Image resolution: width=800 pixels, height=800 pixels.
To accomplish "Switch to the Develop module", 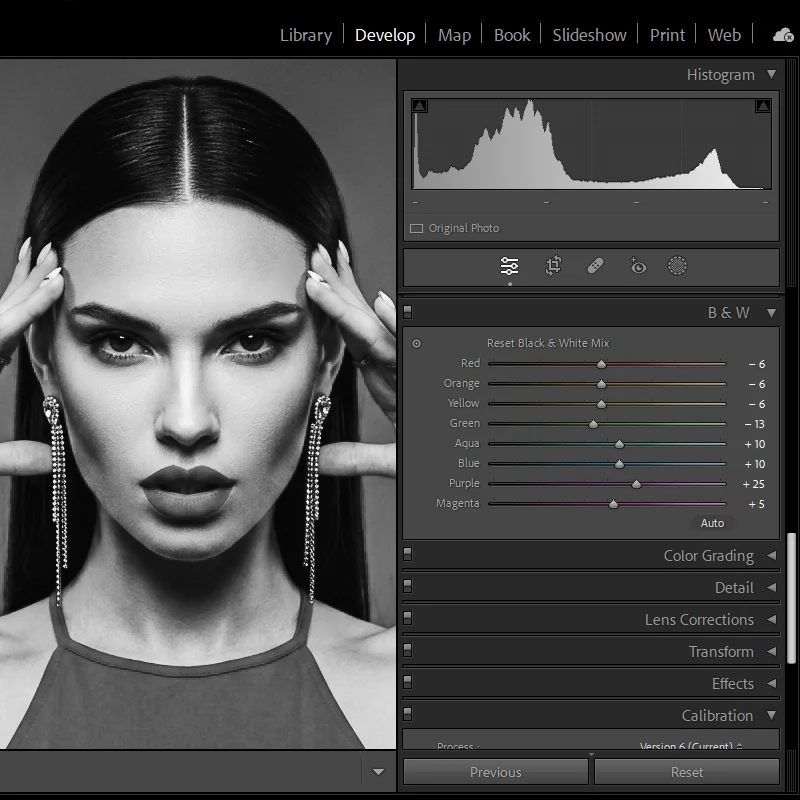I will (x=385, y=35).
